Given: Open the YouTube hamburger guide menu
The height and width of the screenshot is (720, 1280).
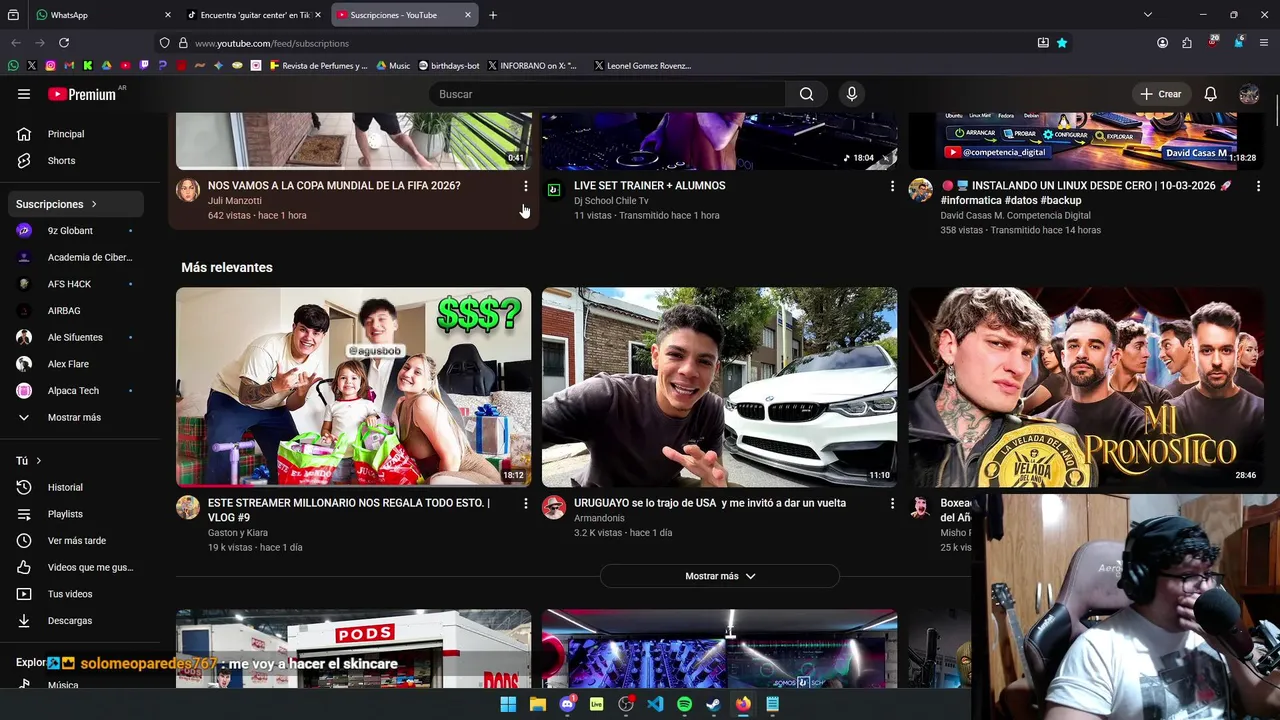Looking at the screenshot, I should [24, 94].
